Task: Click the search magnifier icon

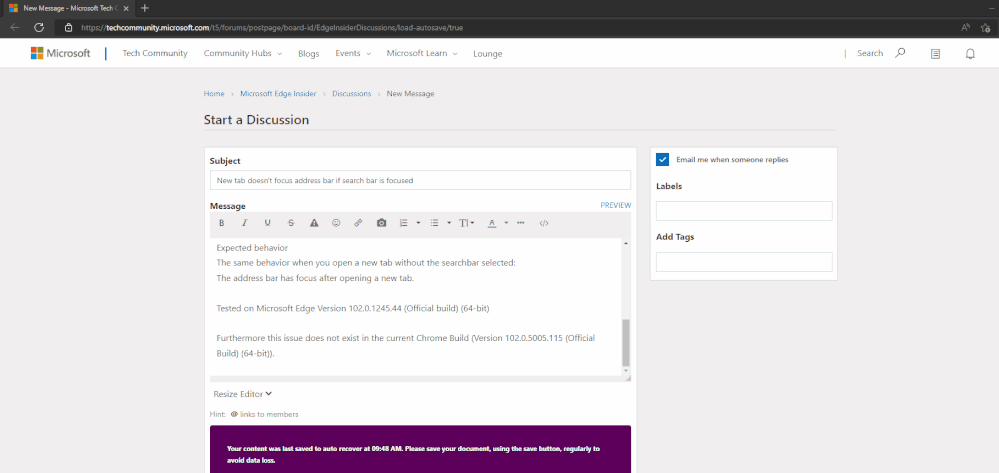Action: coord(900,53)
